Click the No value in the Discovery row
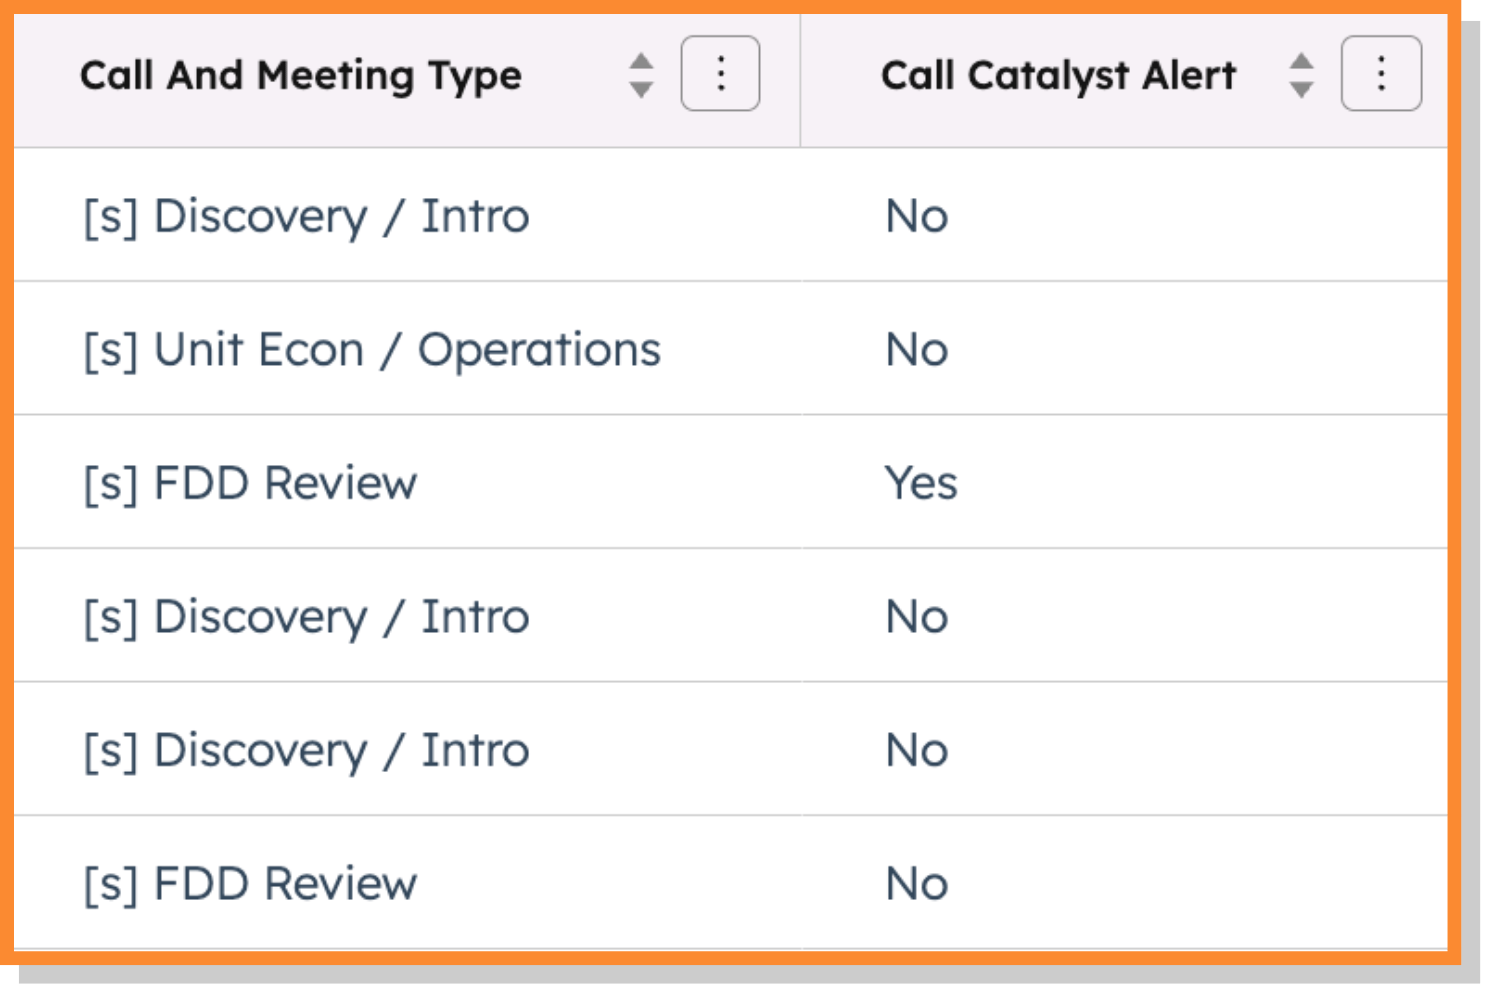This screenshot has height=1000, width=1500. coord(915,215)
